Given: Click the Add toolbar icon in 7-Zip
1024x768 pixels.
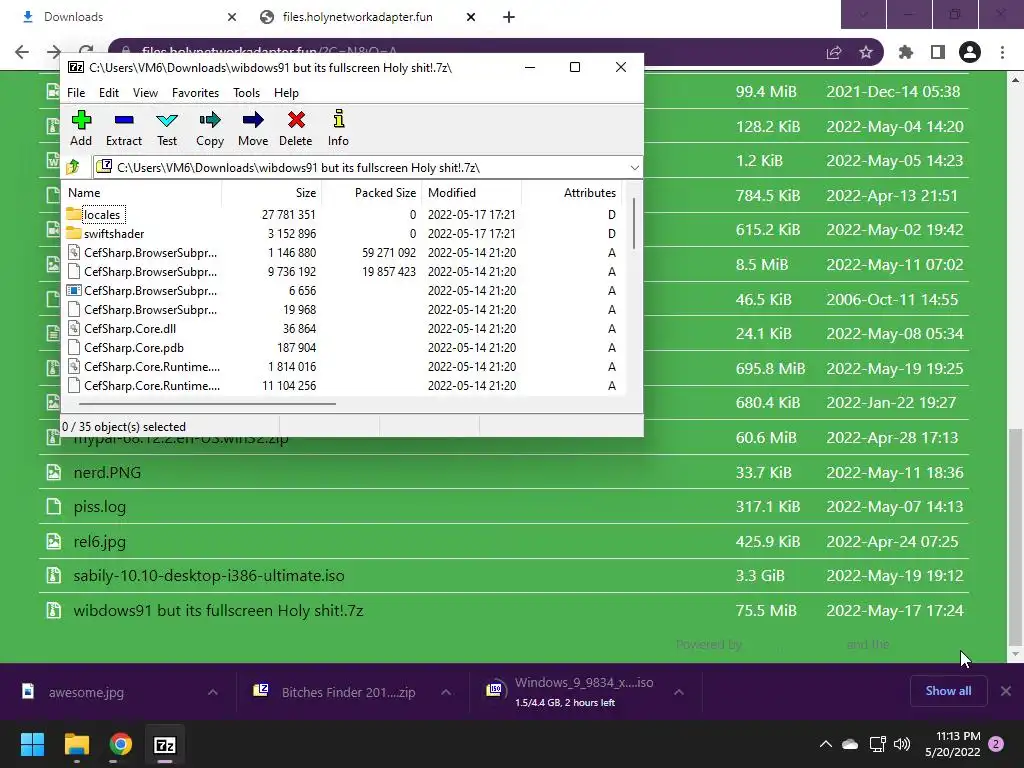Looking at the screenshot, I should pos(81,128).
